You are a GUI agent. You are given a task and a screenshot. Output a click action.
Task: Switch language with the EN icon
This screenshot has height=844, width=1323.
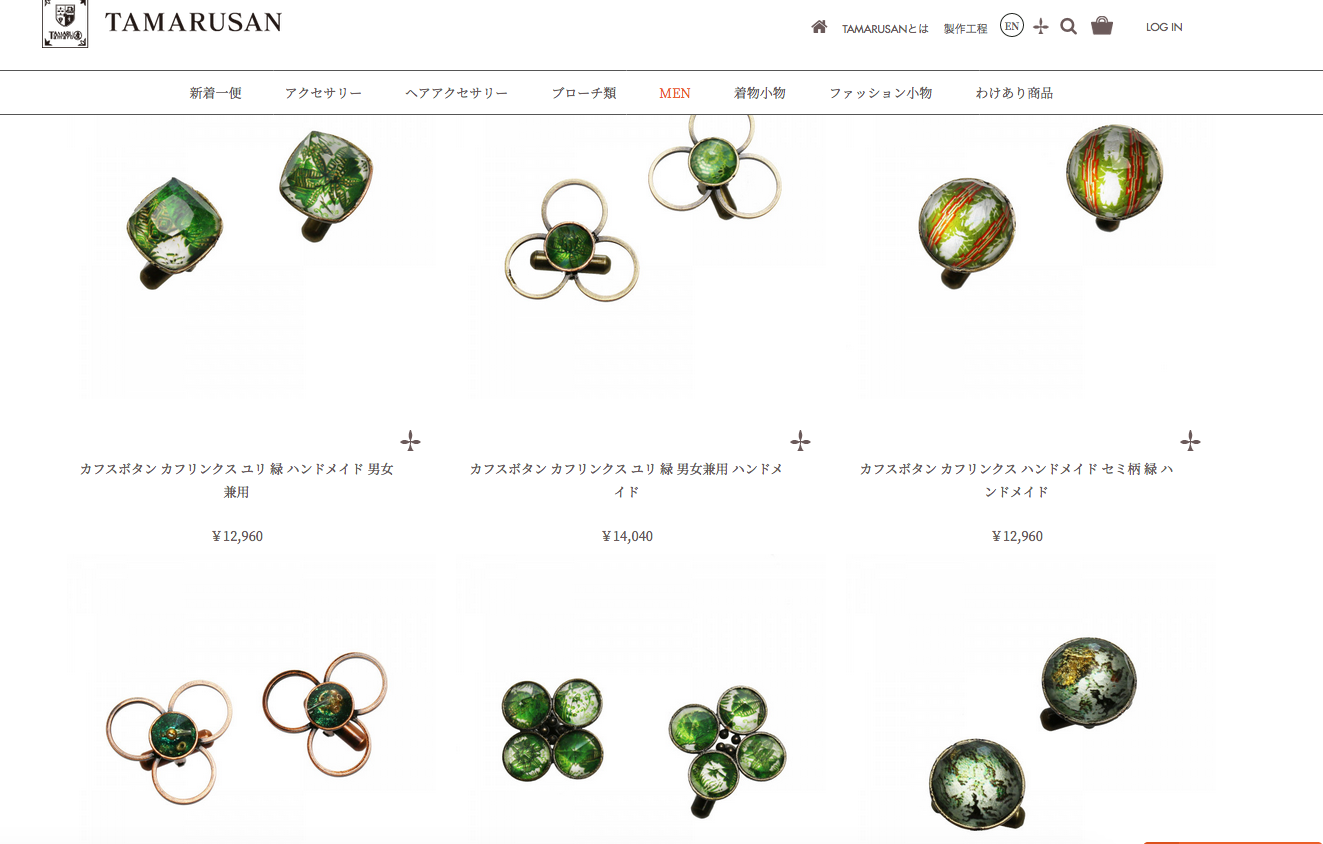point(1011,26)
